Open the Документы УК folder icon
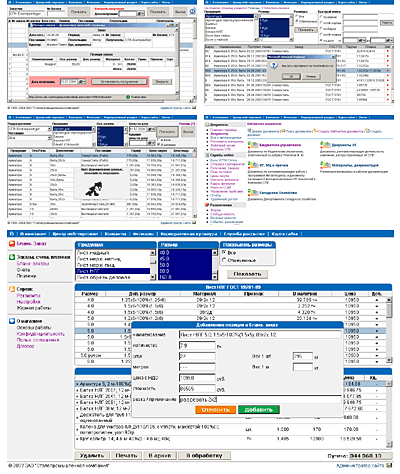Screen dimensions: 400x474 (325, 145)
